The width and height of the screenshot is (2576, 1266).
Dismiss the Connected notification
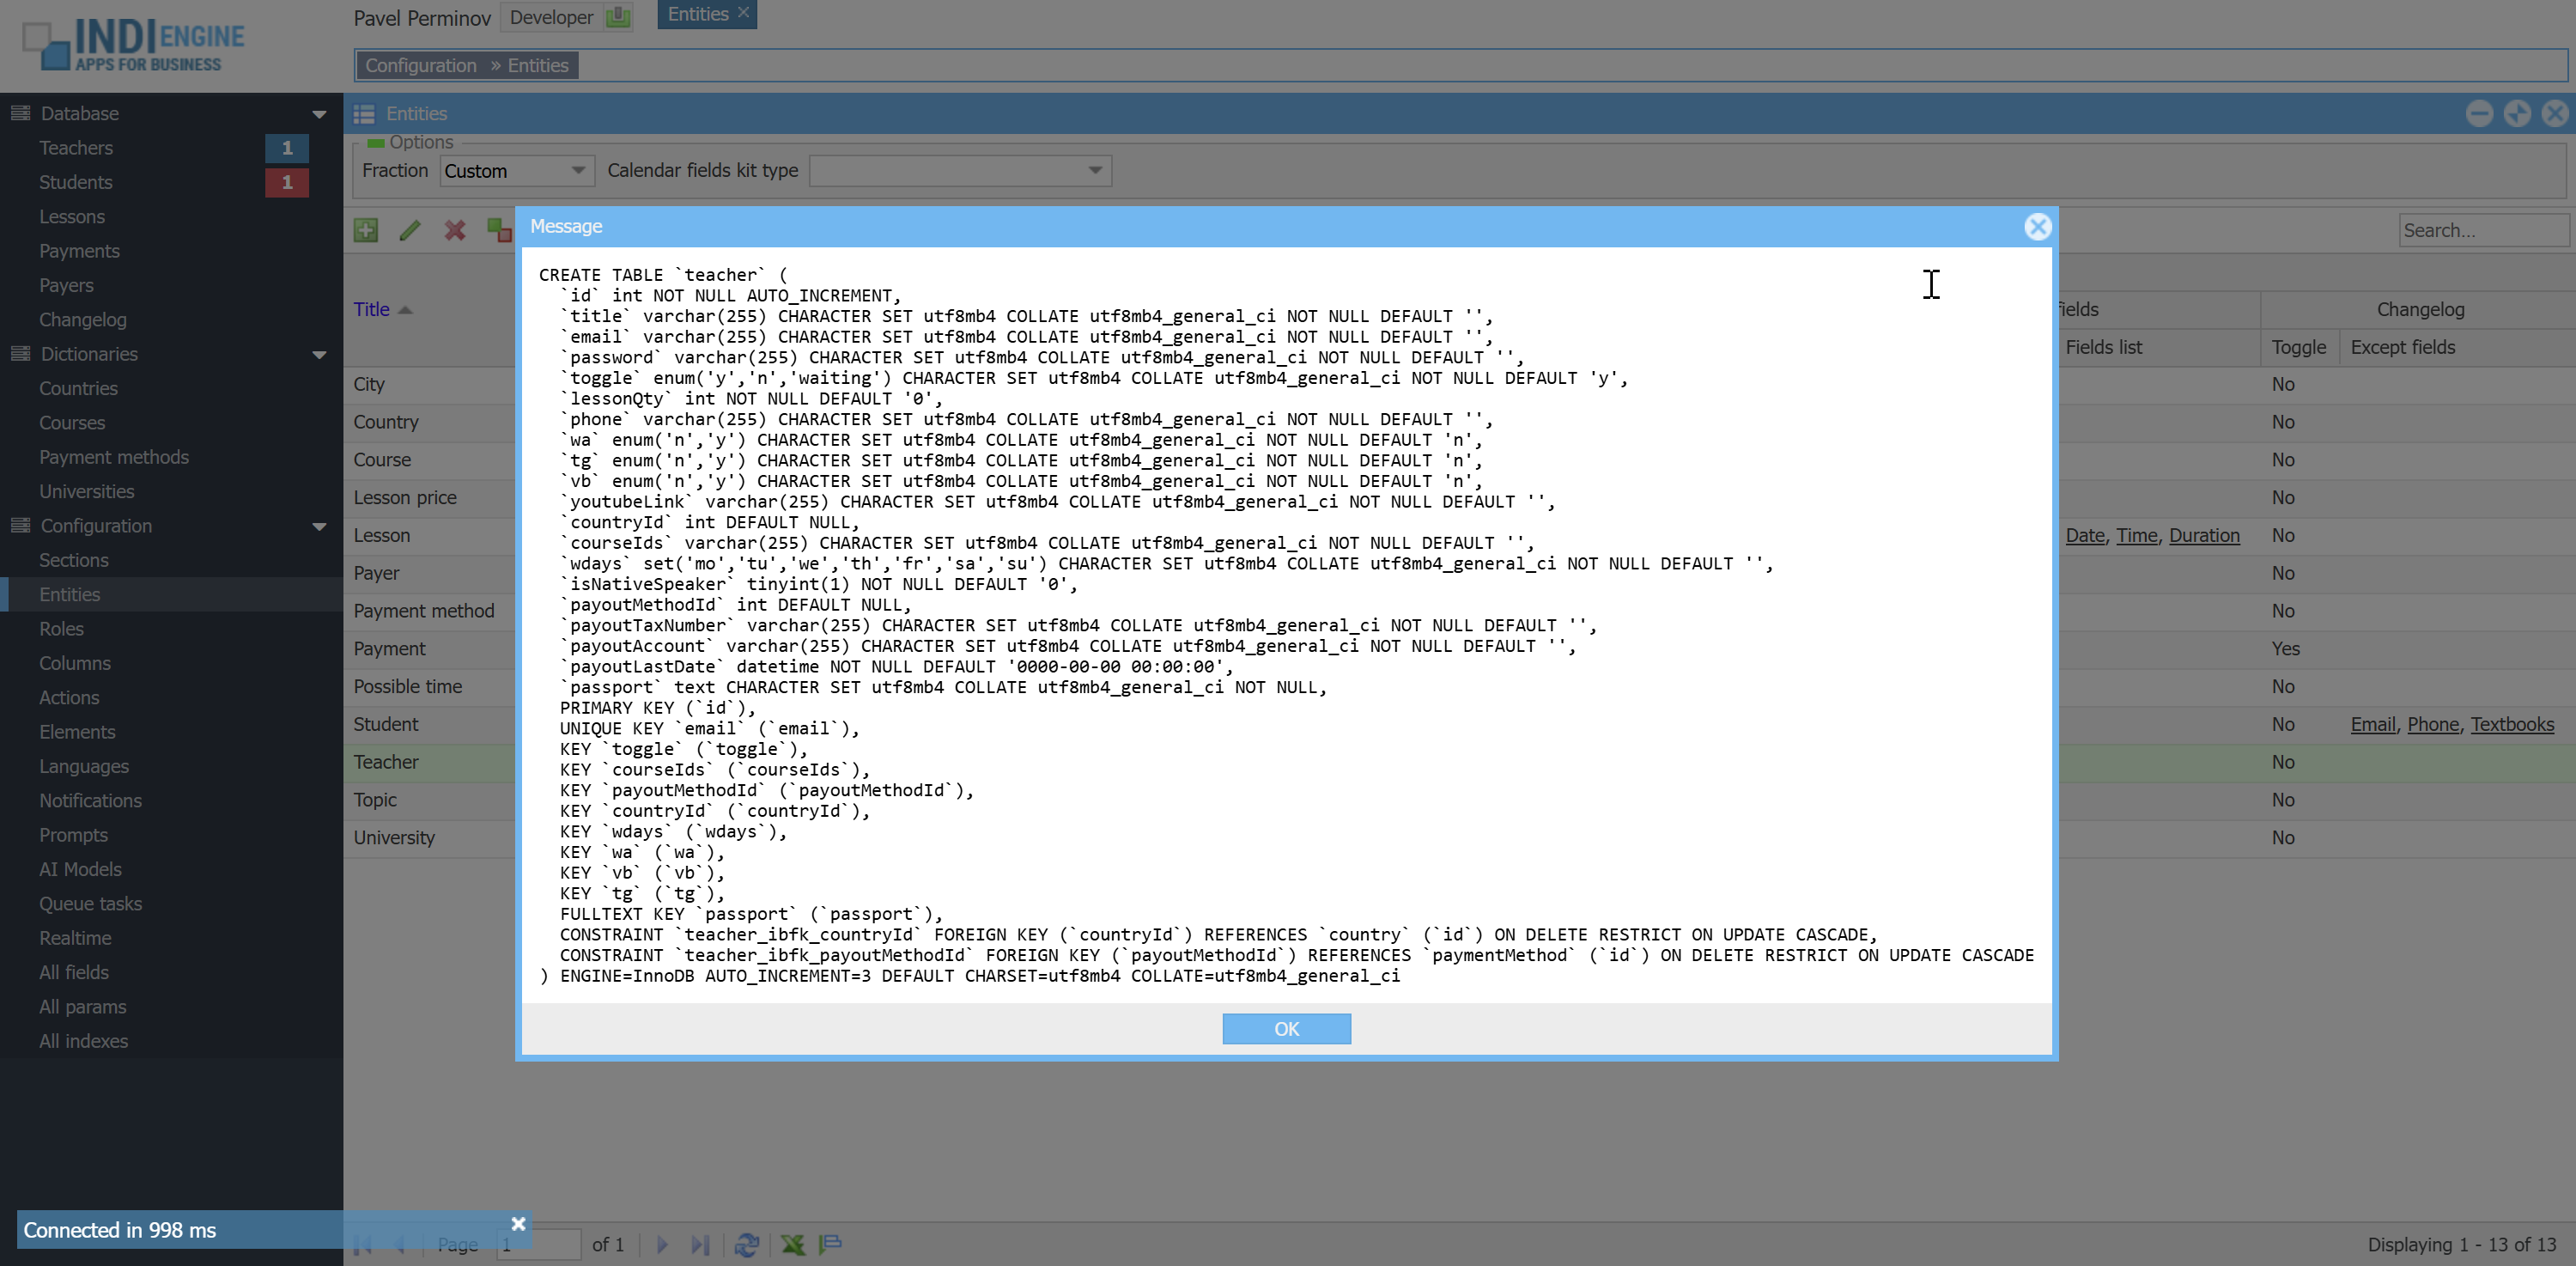(518, 1223)
